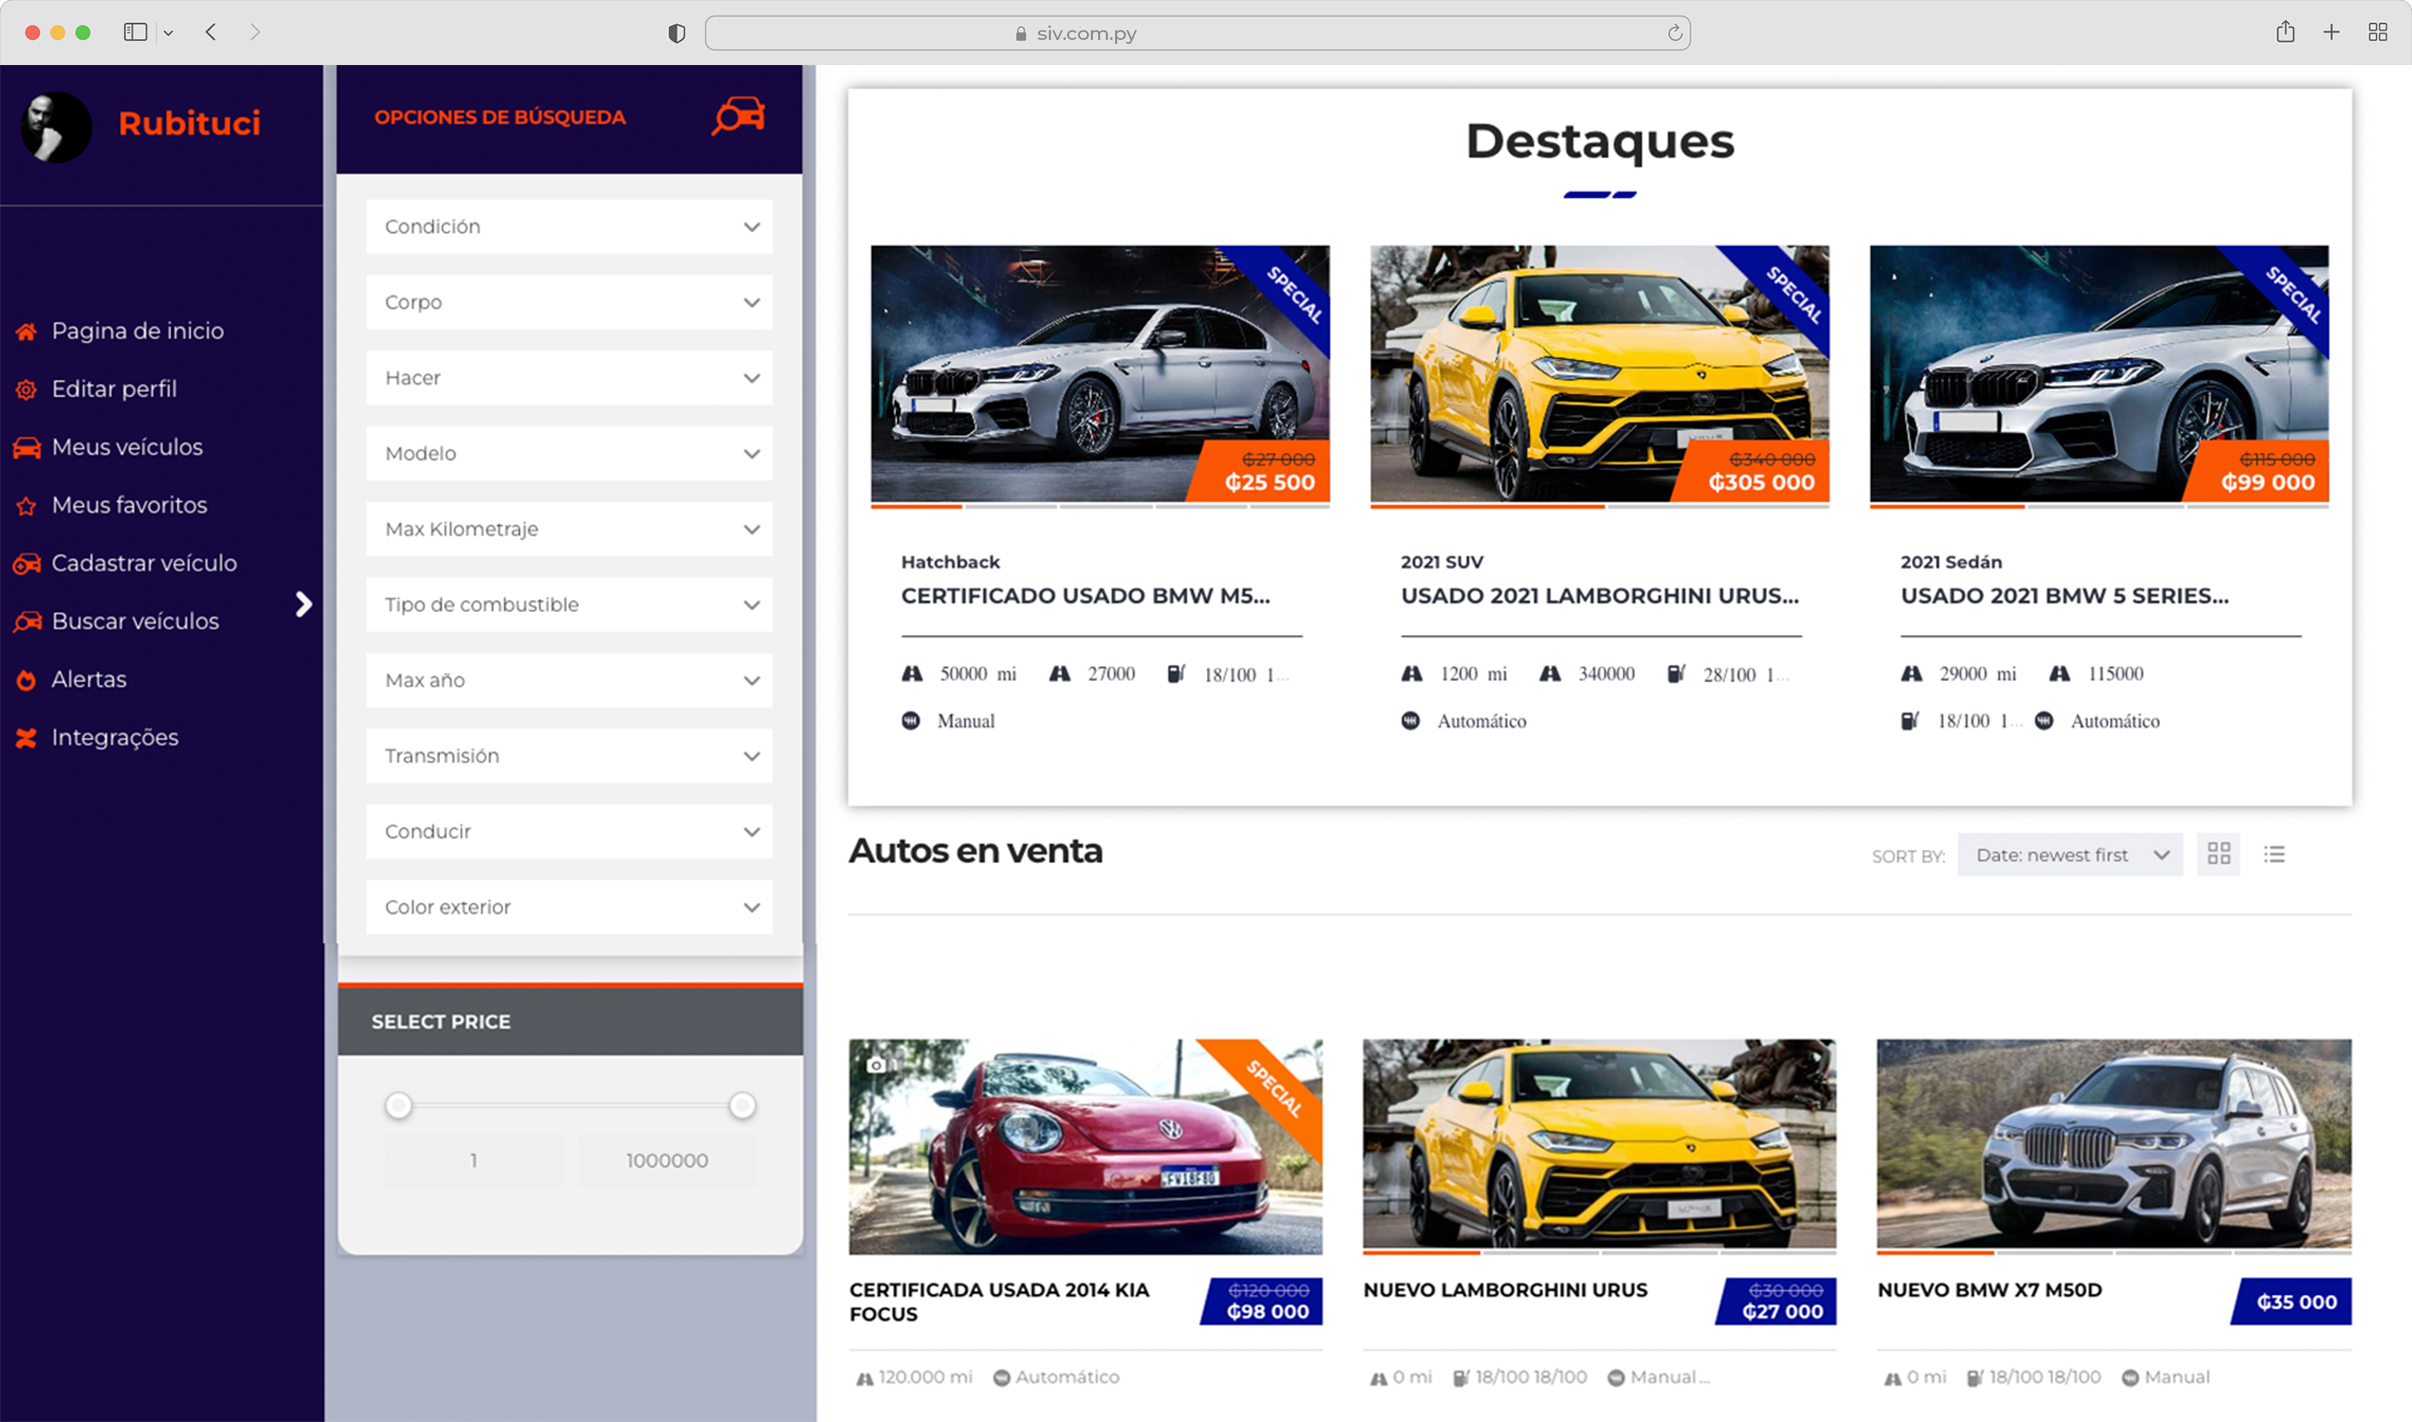The height and width of the screenshot is (1422, 2412).
Task: Open the Condición dropdown
Action: pos(569,227)
